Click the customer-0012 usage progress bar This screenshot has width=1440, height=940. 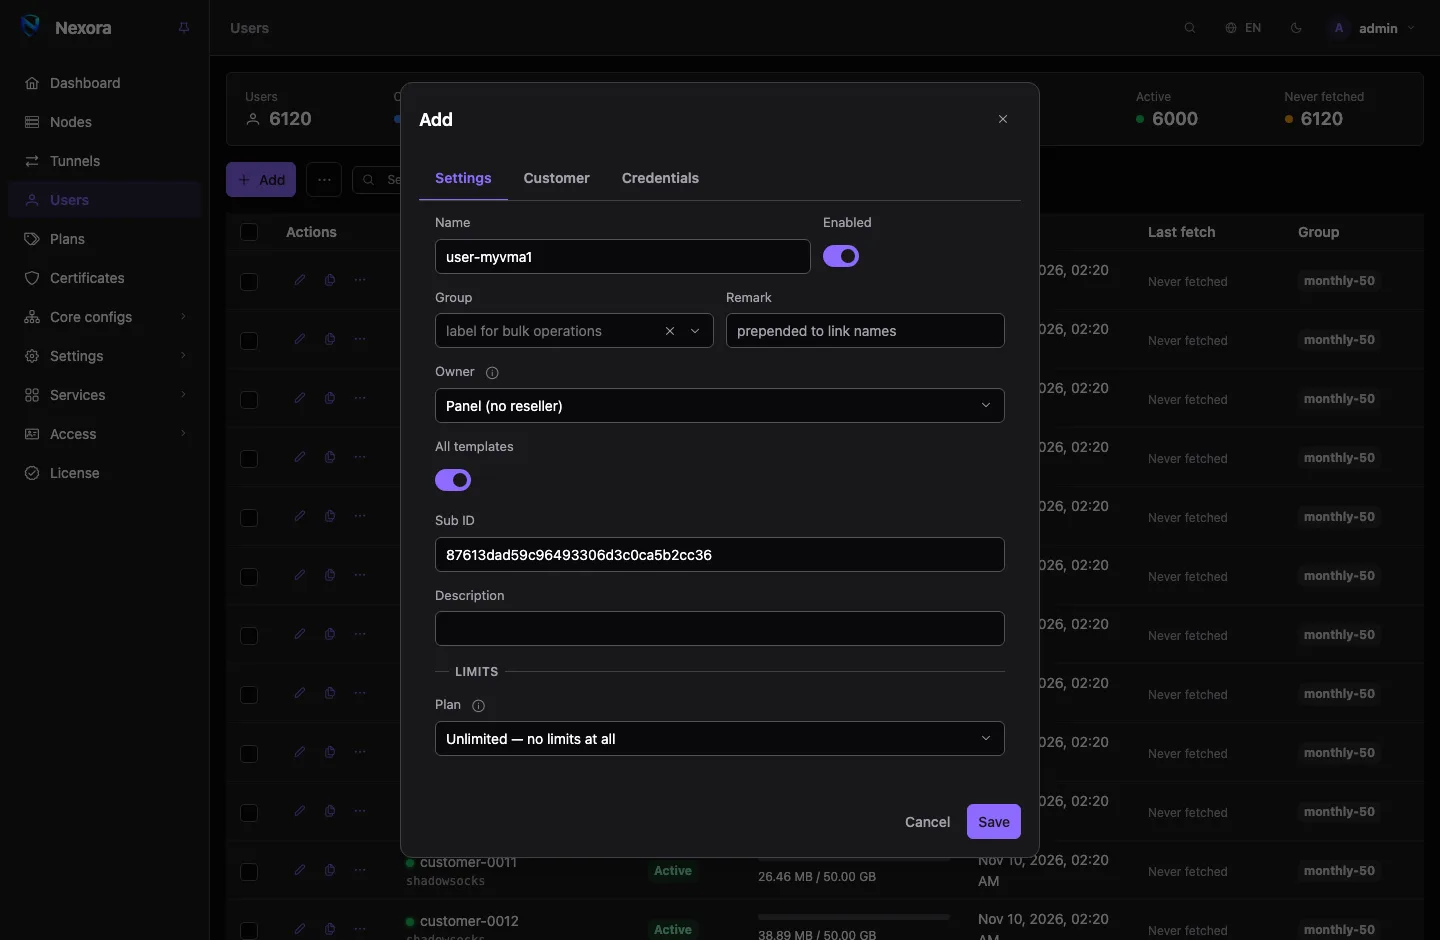coord(854,917)
